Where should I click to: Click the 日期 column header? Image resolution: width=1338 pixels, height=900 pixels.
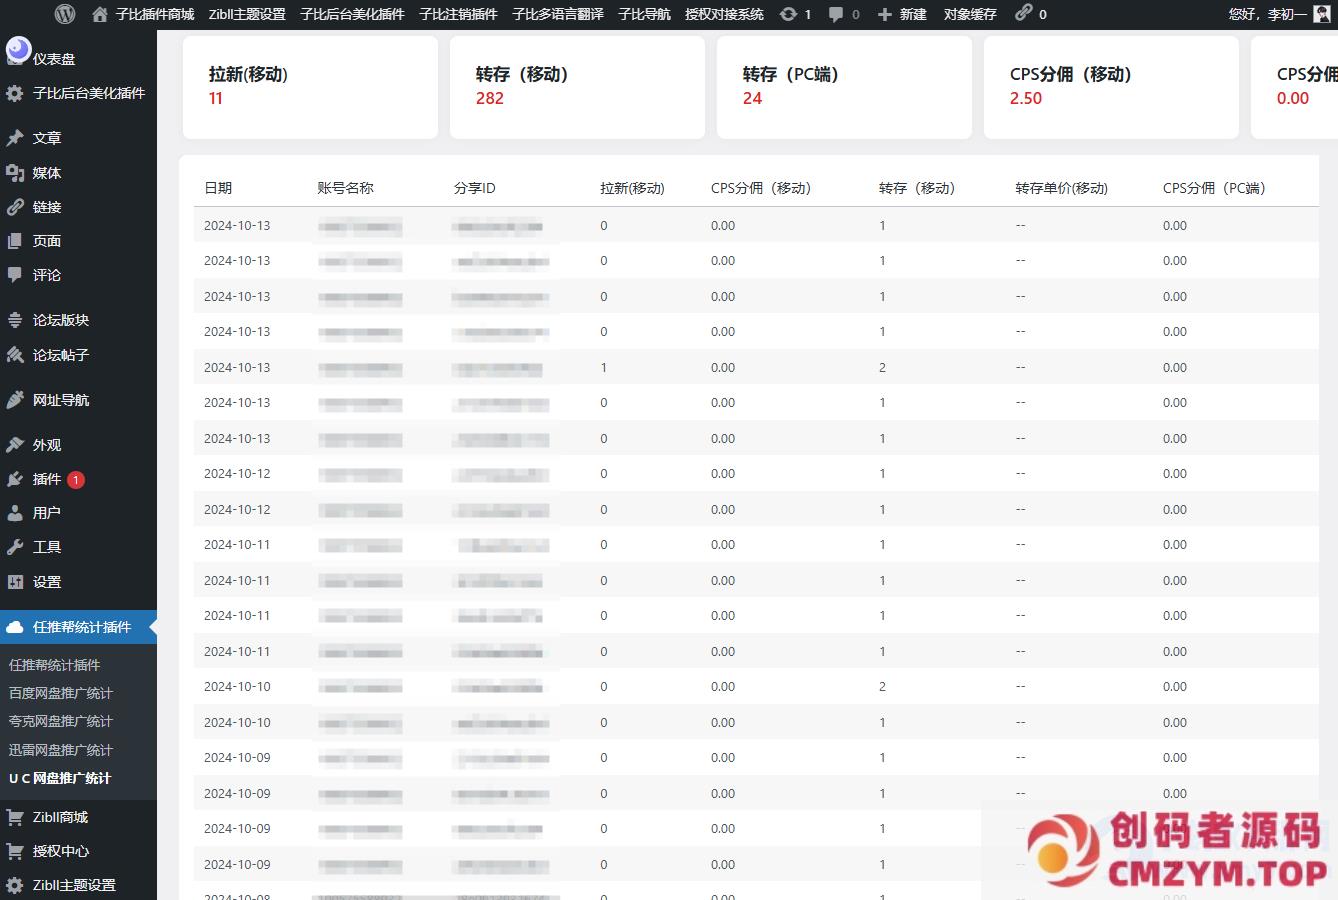coord(218,188)
